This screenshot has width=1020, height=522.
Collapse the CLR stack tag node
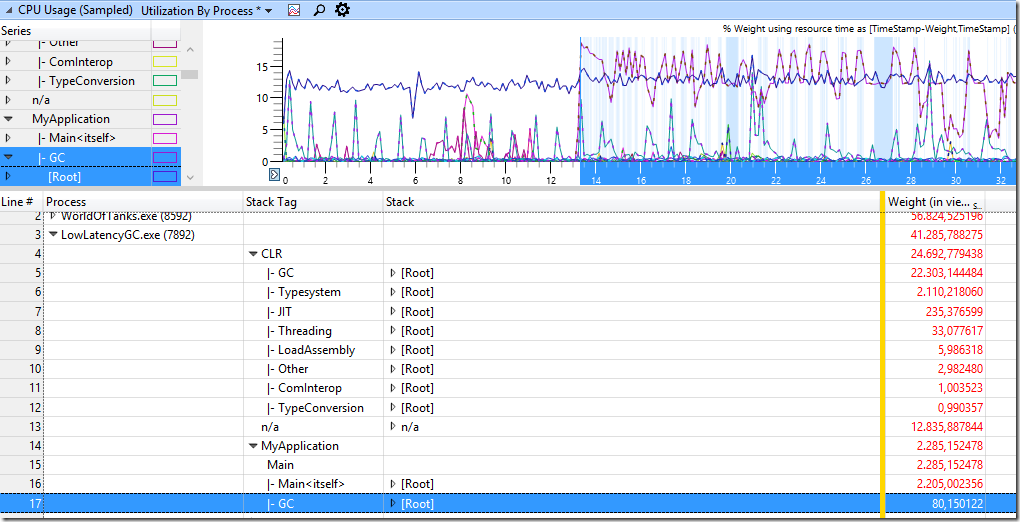tap(253, 254)
